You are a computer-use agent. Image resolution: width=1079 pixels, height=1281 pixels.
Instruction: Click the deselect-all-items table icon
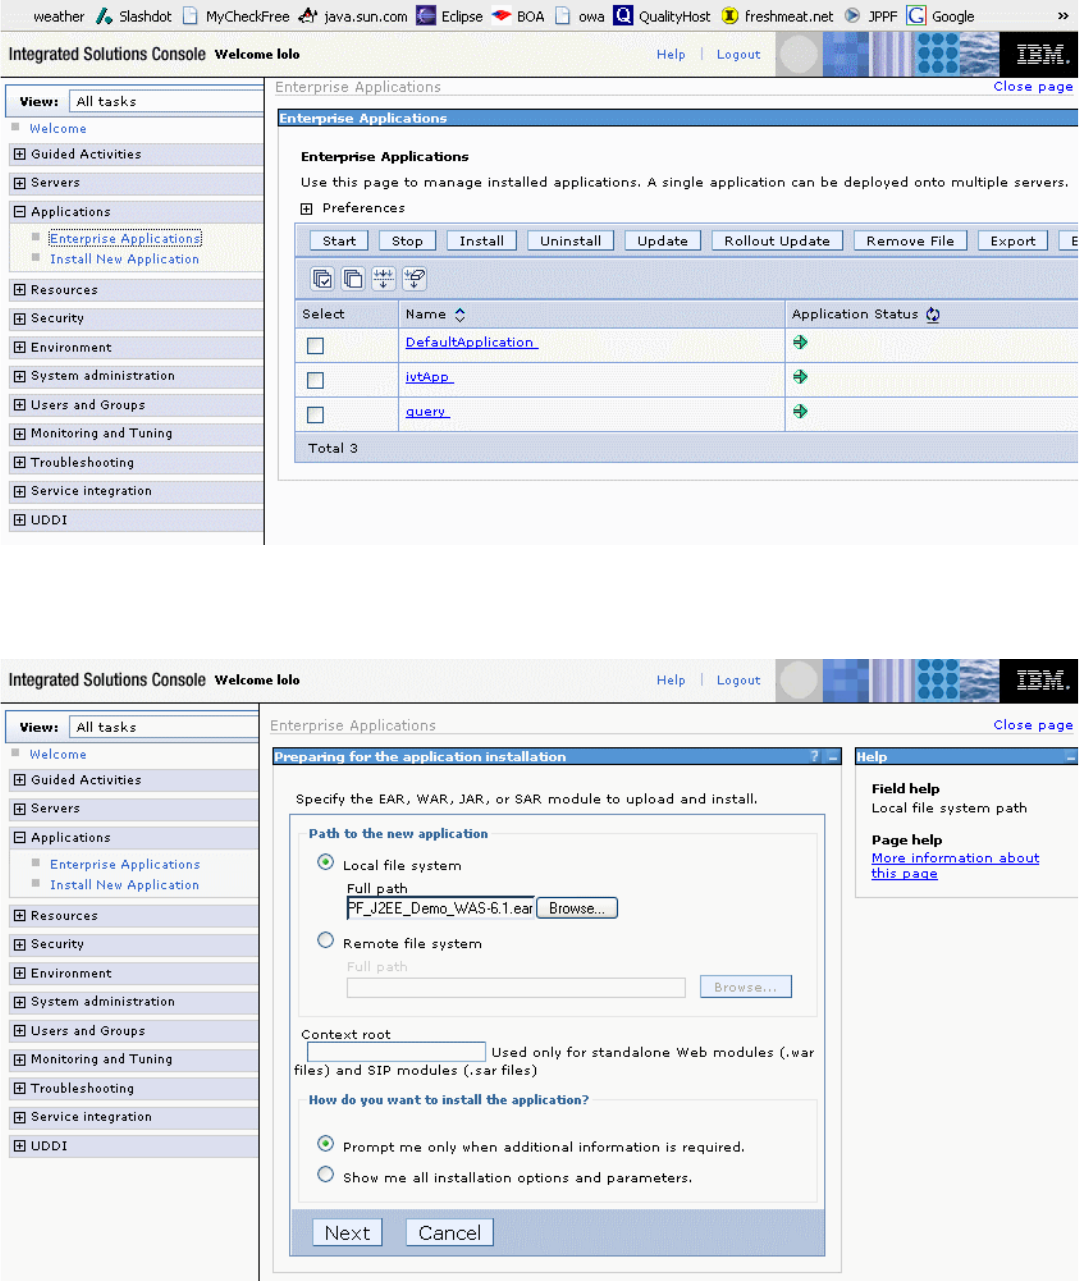[x=353, y=279]
